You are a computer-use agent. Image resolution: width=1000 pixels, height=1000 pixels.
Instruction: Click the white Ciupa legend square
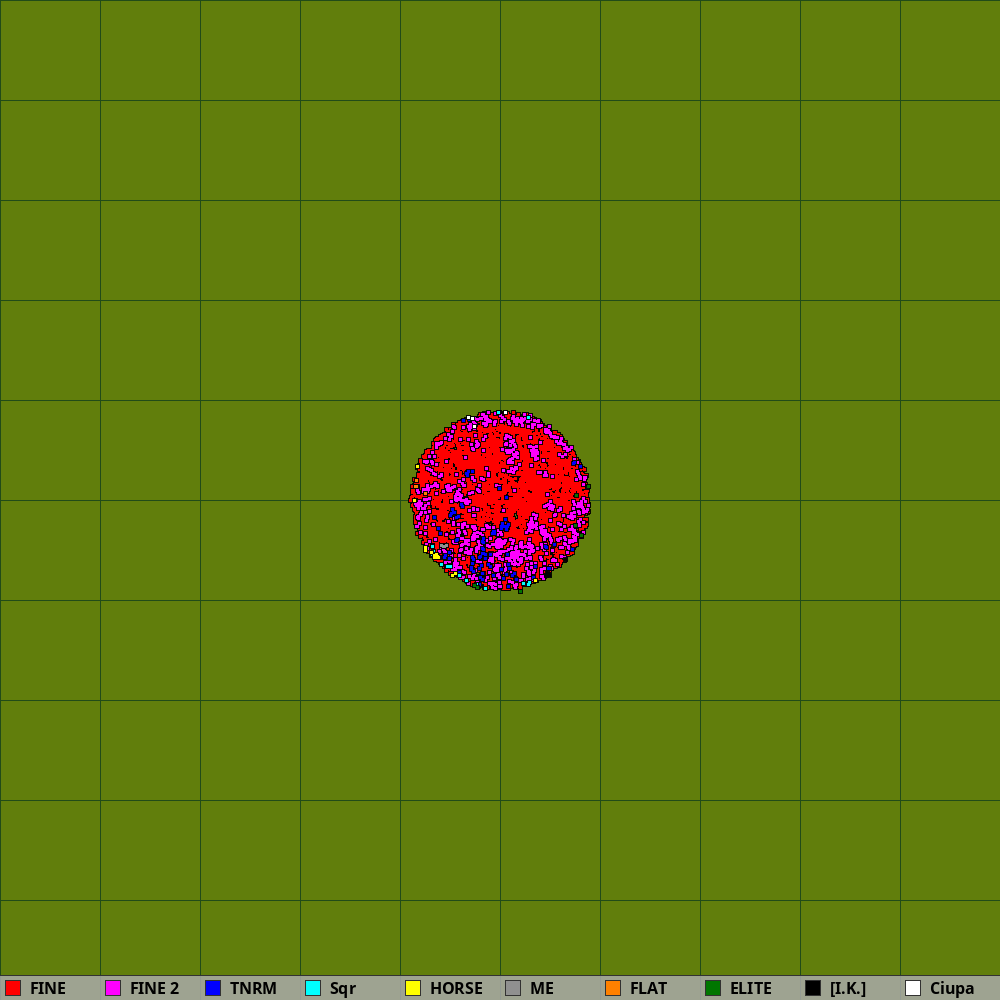tap(913, 988)
